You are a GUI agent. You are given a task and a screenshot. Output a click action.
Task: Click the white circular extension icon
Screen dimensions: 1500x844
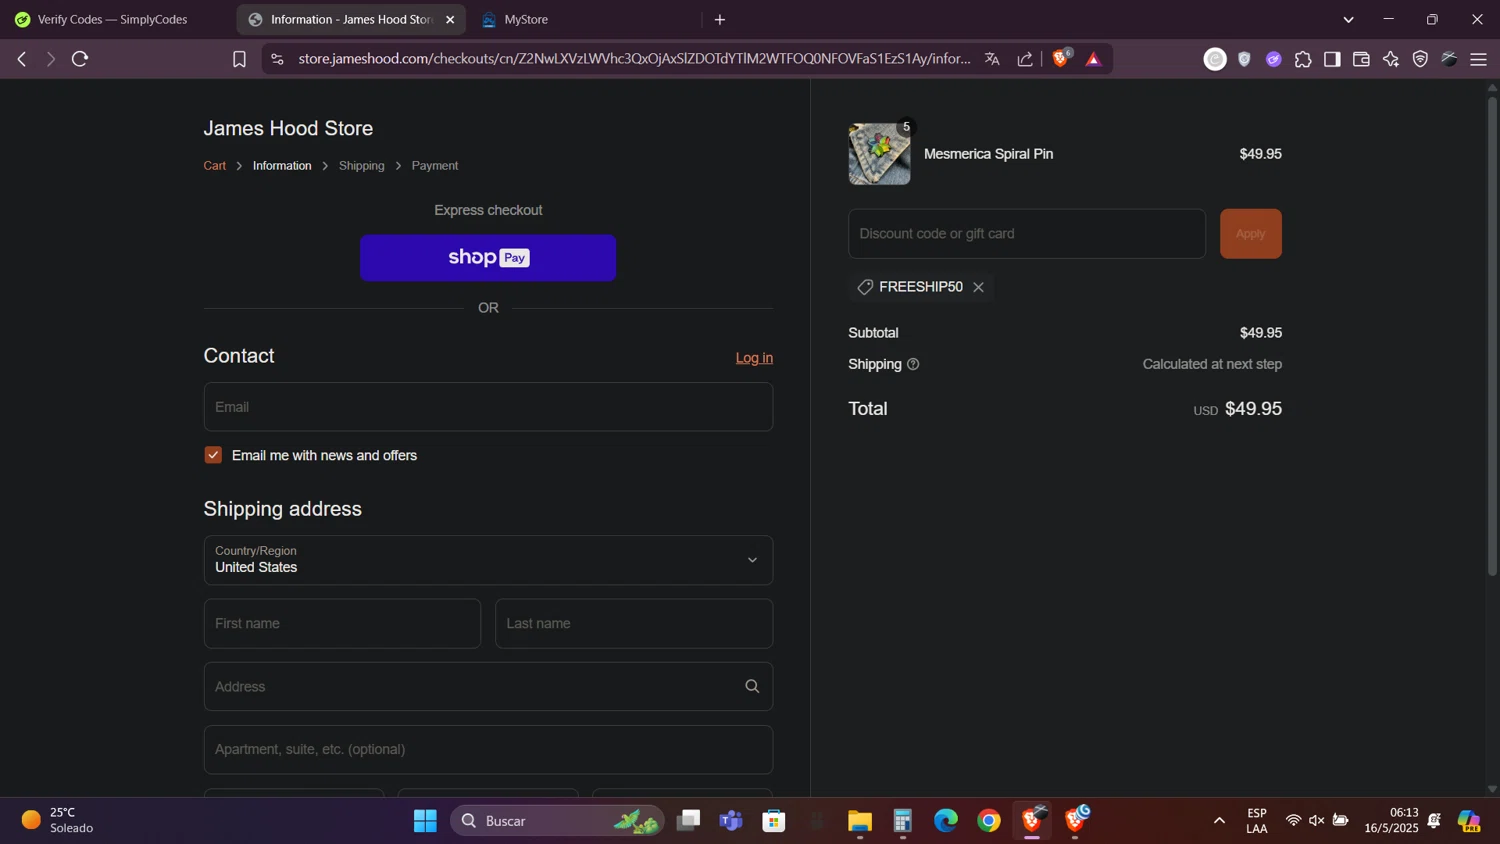pyautogui.click(x=1215, y=59)
